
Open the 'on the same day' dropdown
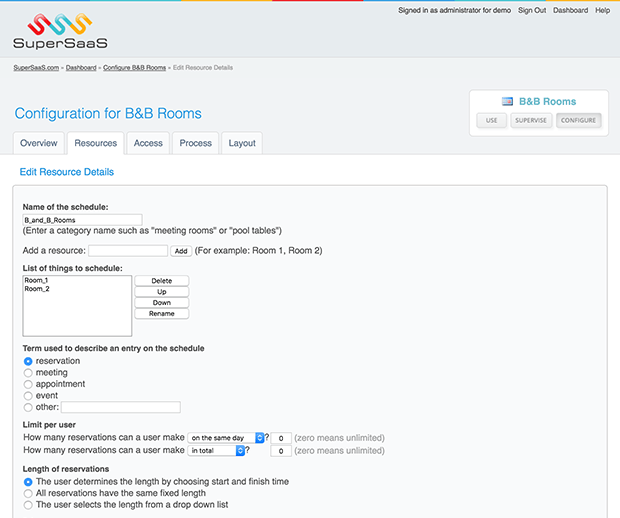click(226, 438)
